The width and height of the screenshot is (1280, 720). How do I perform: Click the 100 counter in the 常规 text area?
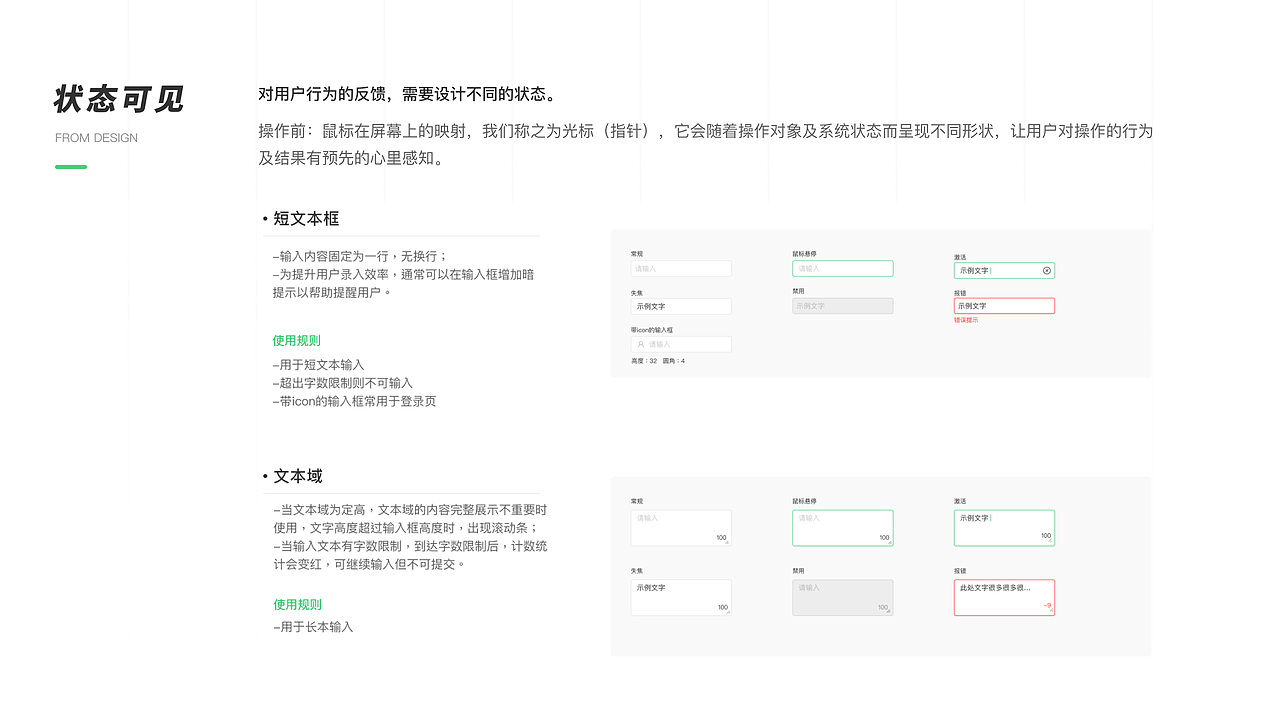pyautogui.click(x=721, y=538)
